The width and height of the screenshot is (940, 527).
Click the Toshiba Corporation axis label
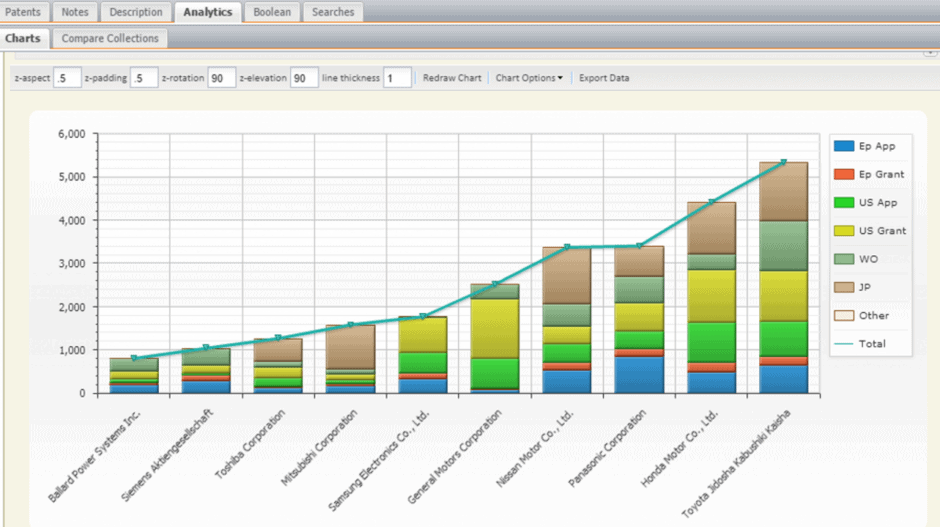(x=250, y=444)
